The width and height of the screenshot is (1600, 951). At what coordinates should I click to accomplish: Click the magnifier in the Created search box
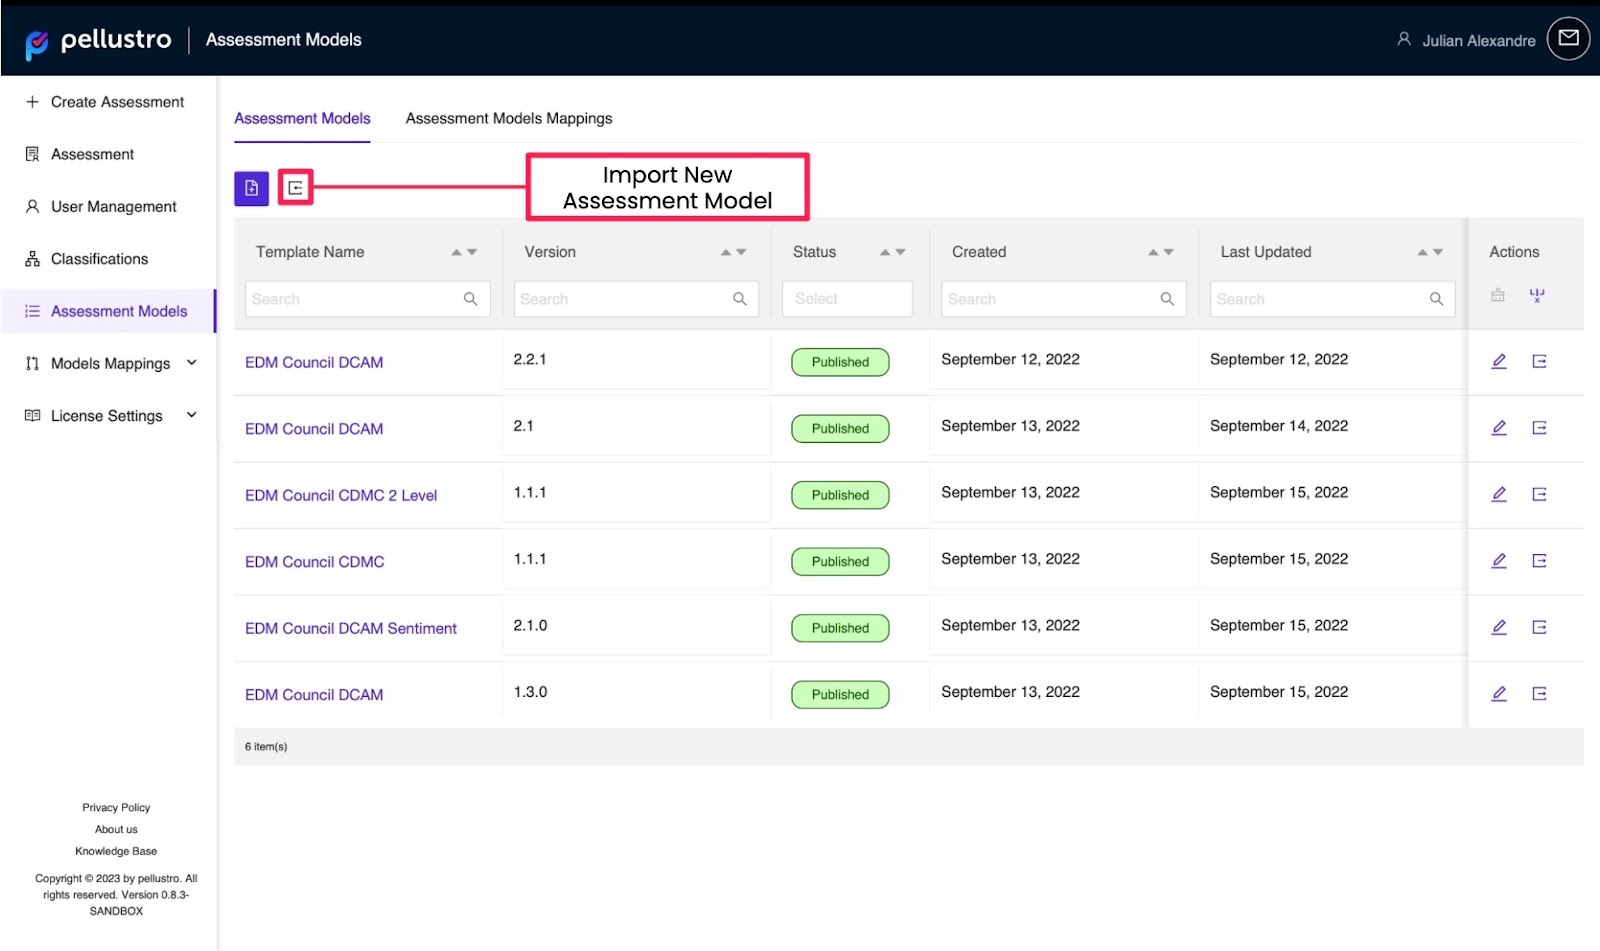click(x=1166, y=299)
